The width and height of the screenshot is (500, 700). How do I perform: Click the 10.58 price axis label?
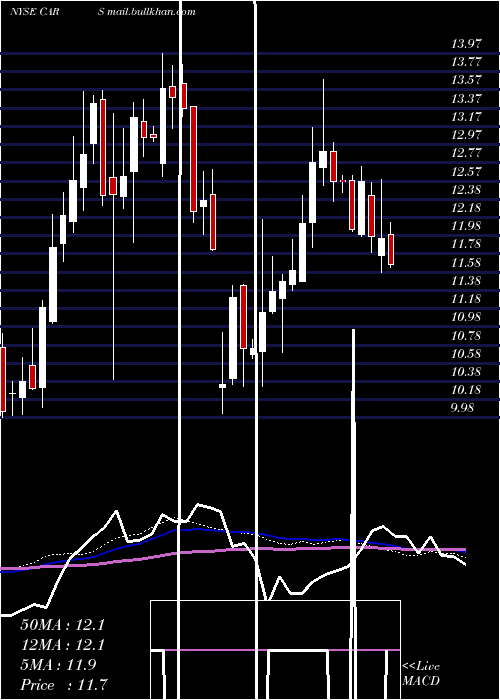(466, 354)
